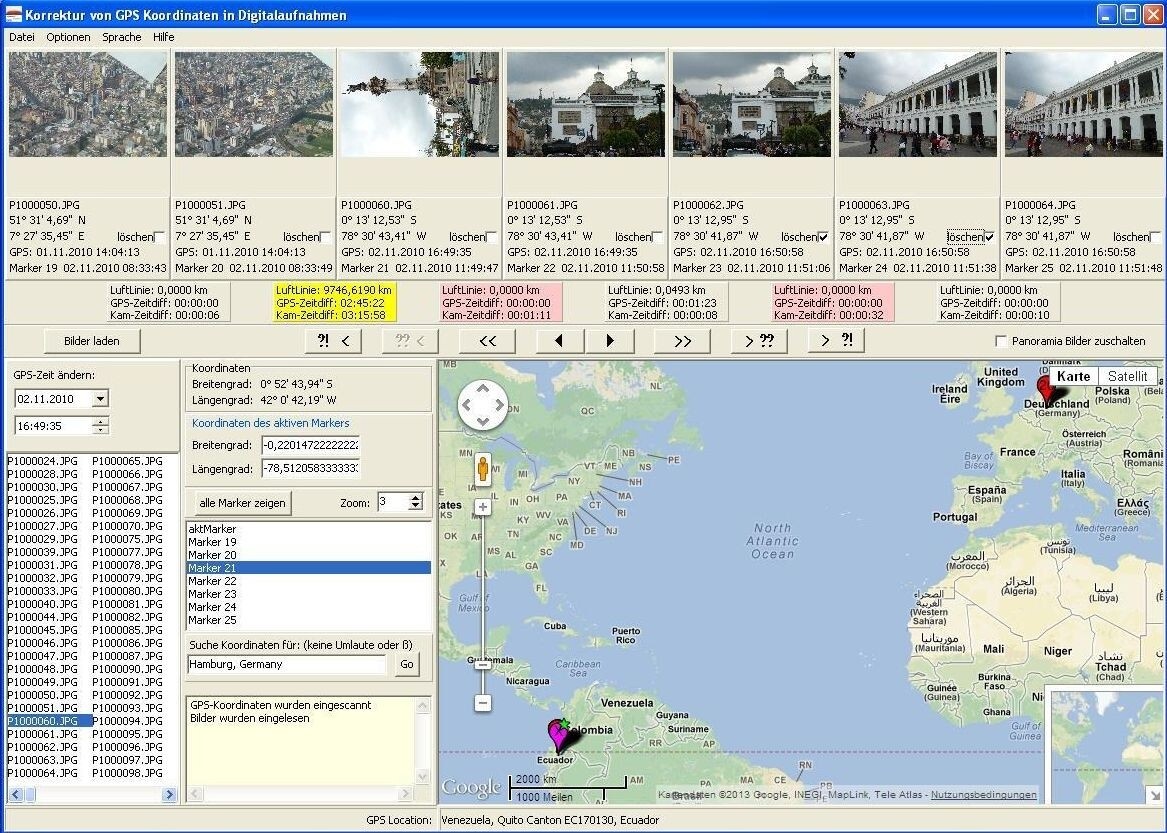Image resolution: width=1167 pixels, height=833 pixels.
Task: Switch map to Satellit view
Action: (1127, 377)
